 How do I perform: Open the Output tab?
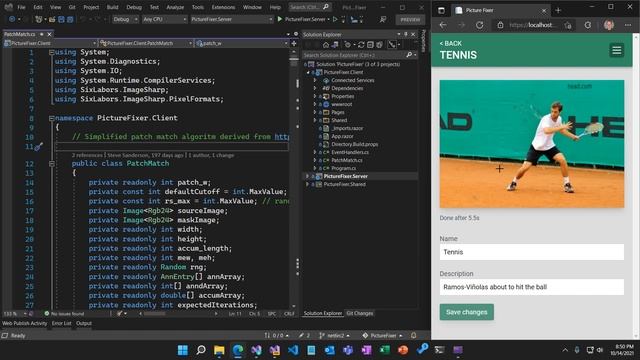[x=84, y=323]
